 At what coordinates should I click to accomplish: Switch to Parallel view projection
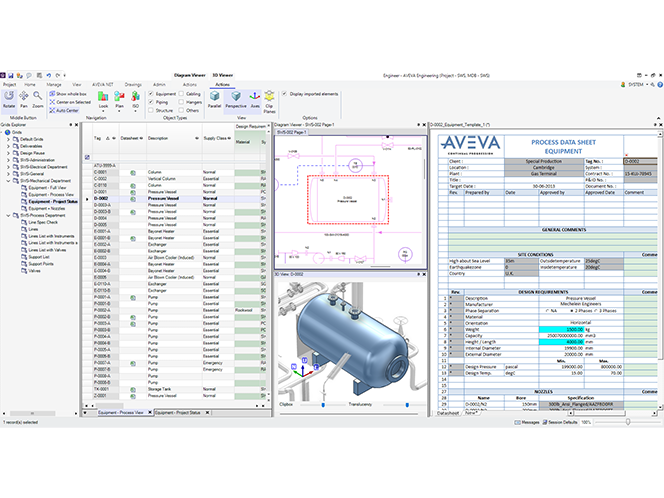coord(215,99)
